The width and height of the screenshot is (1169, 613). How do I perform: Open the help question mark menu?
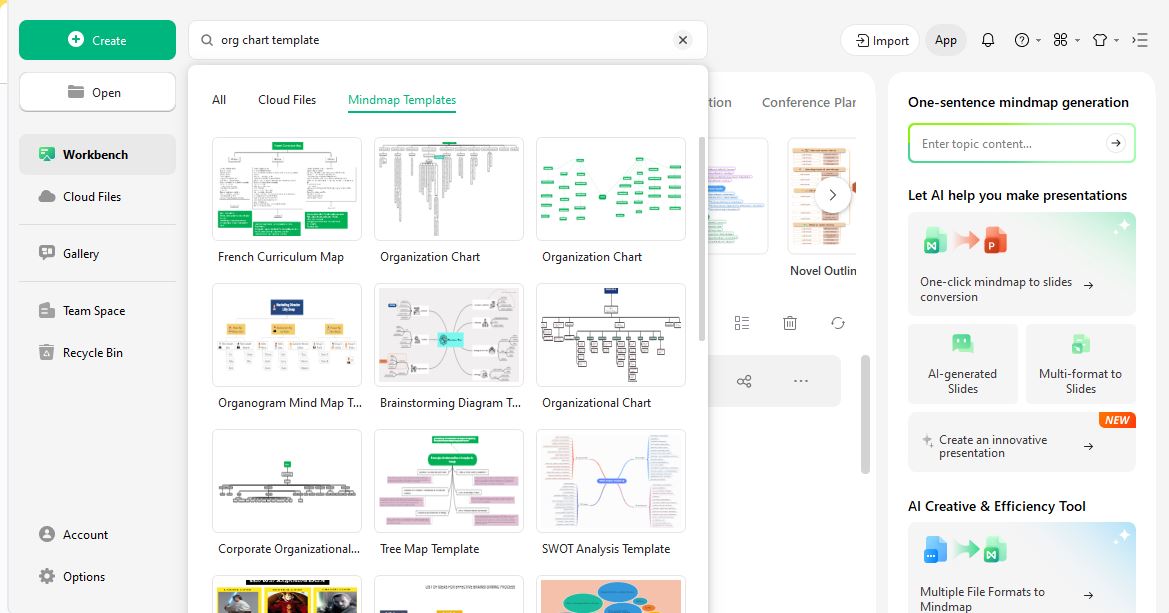point(1027,40)
